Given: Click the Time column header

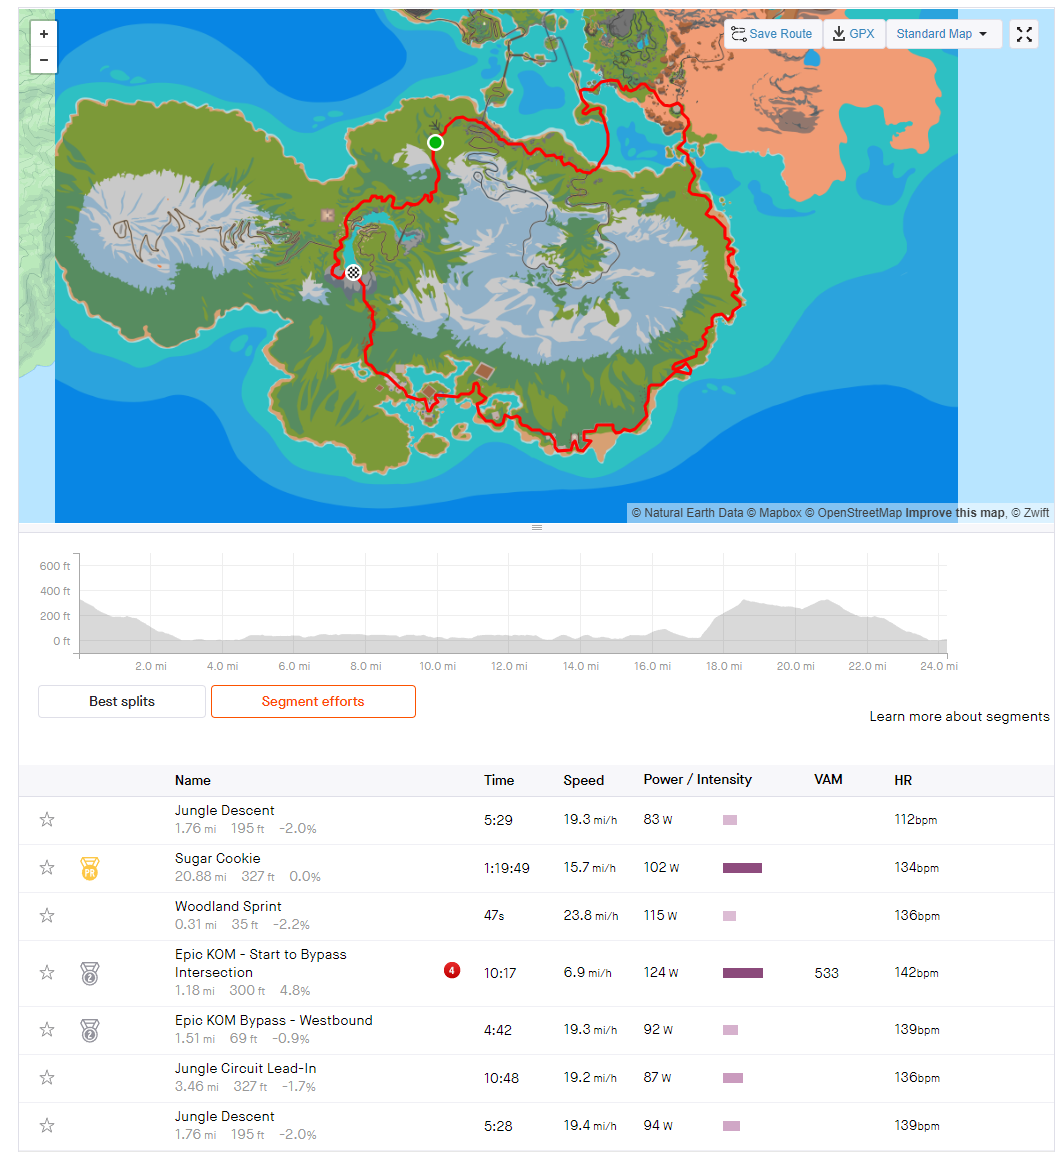Looking at the screenshot, I should coord(499,780).
